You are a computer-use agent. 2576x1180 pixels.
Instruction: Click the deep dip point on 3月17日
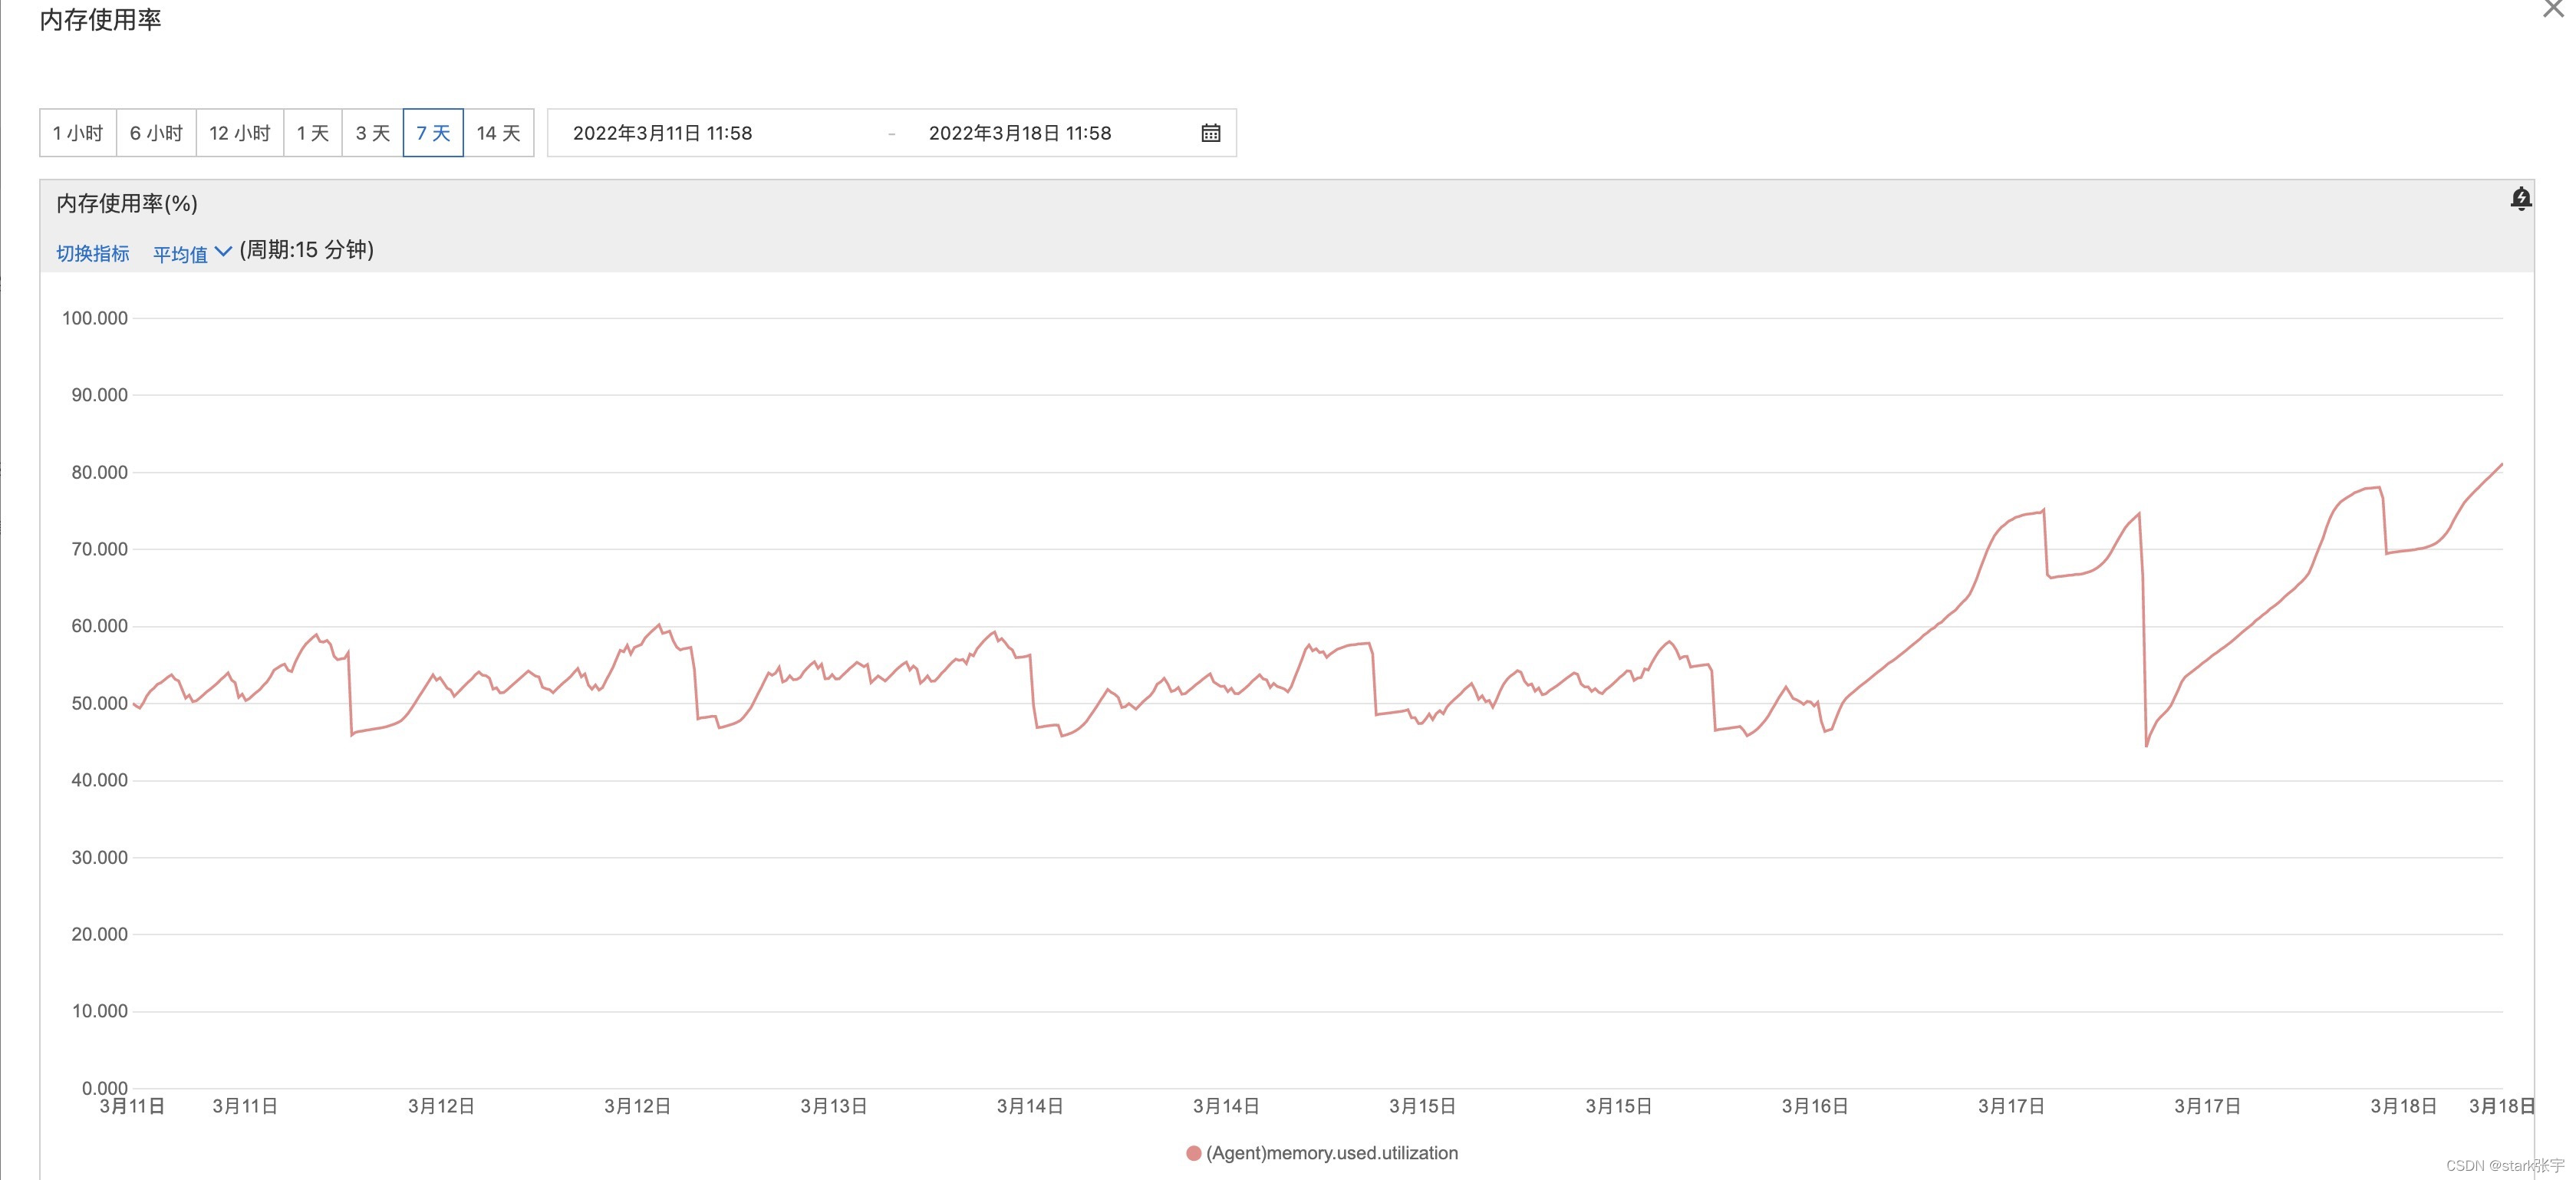tap(2146, 745)
